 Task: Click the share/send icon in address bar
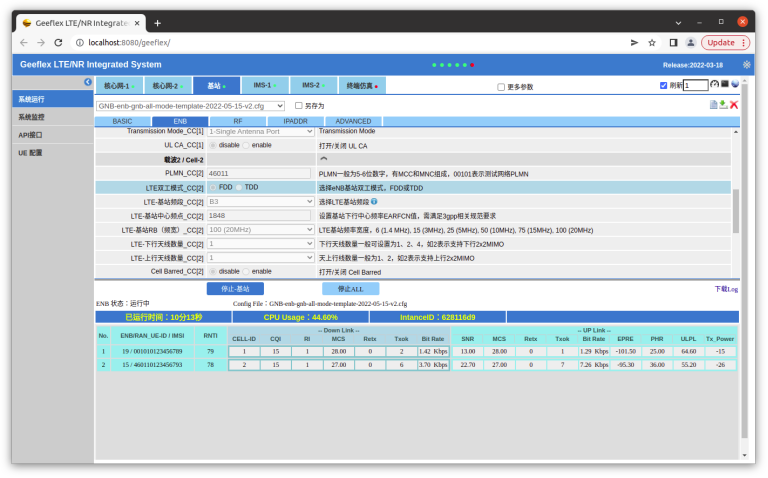[634, 43]
